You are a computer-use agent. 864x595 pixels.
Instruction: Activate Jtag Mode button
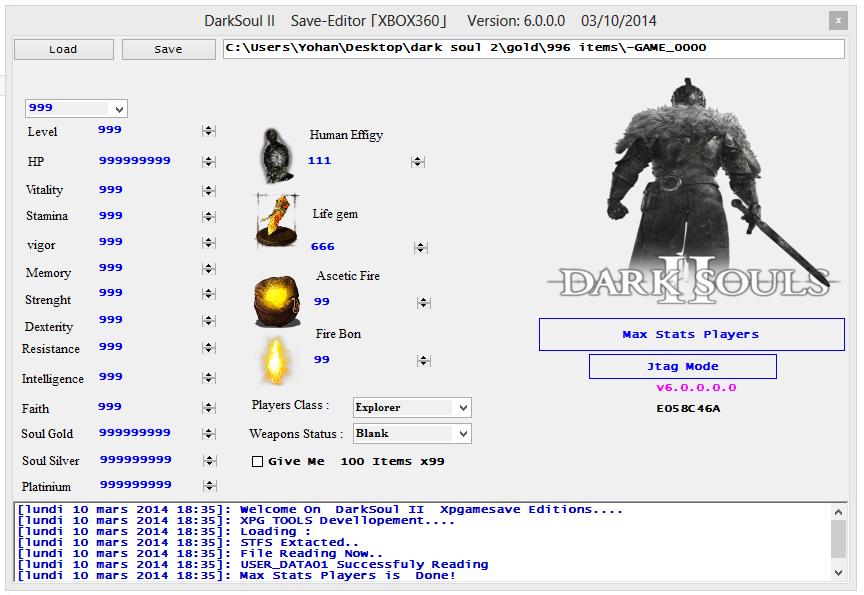(682, 367)
